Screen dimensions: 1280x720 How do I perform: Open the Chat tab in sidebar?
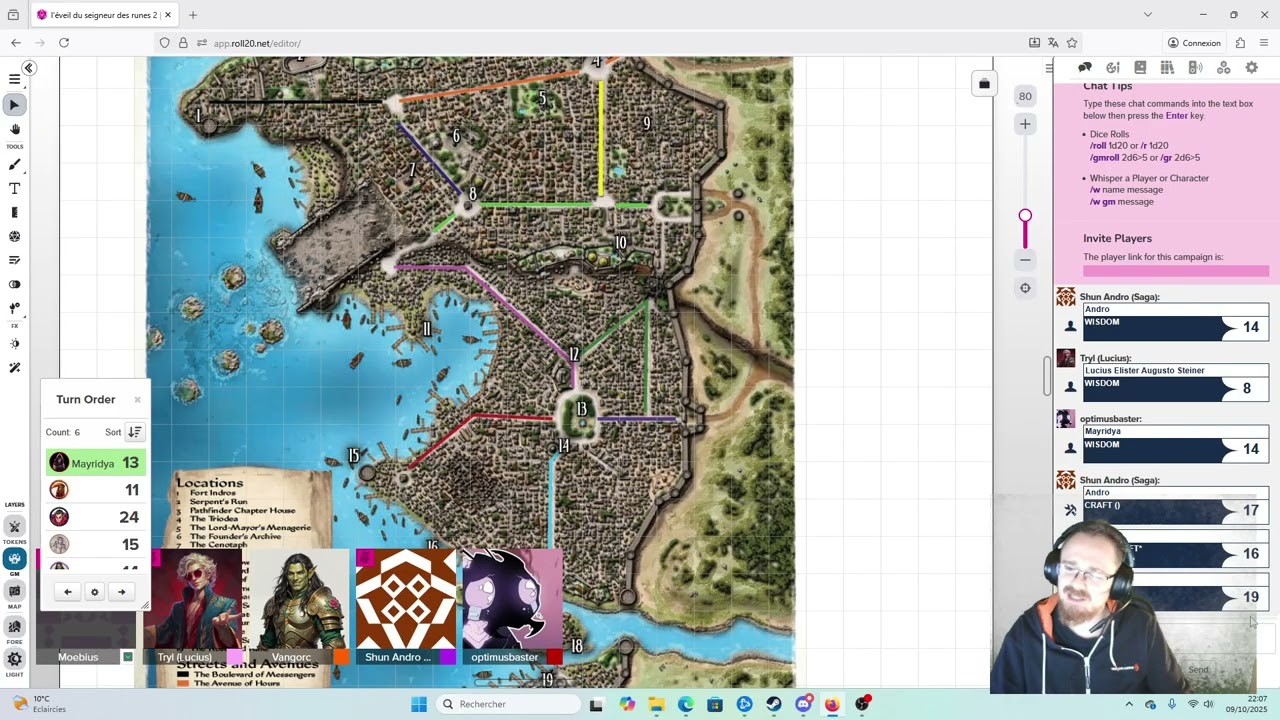point(1085,67)
